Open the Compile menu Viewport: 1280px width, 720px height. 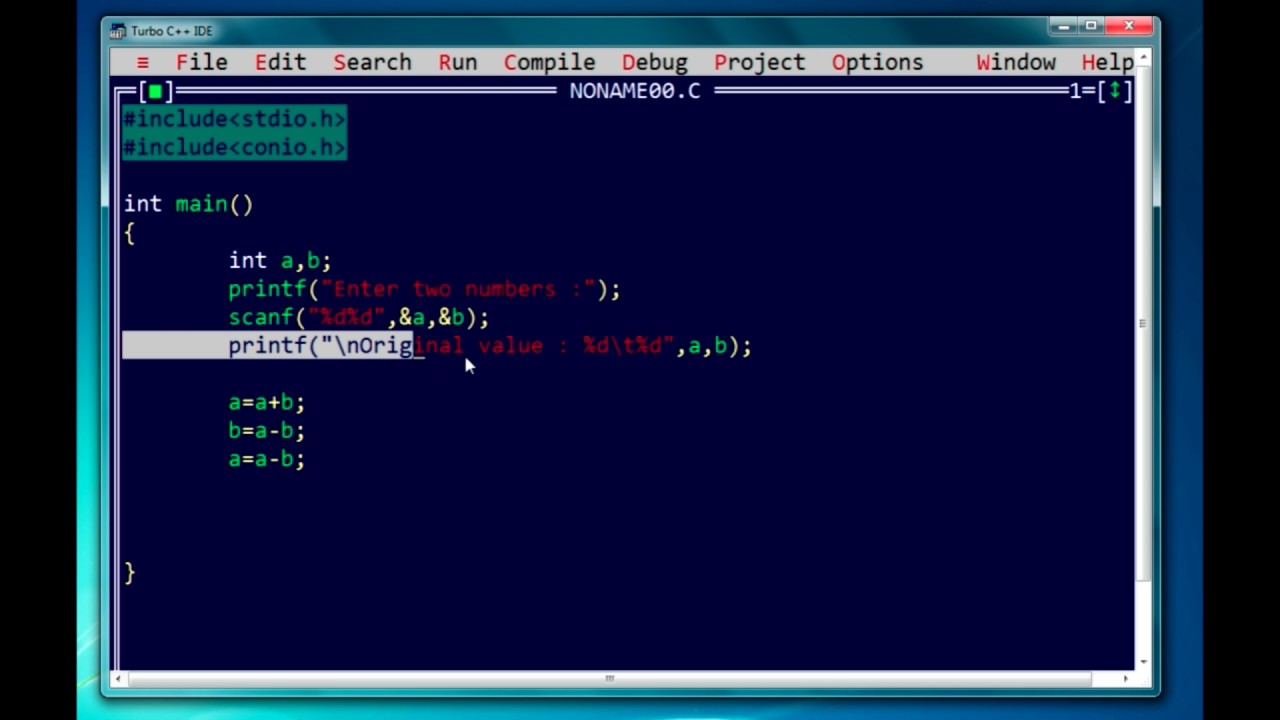click(x=550, y=62)
